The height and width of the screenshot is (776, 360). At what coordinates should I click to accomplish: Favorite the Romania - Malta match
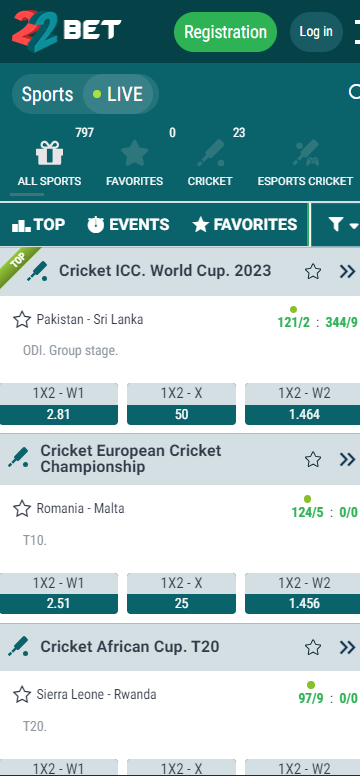click(x=22, y=508)
